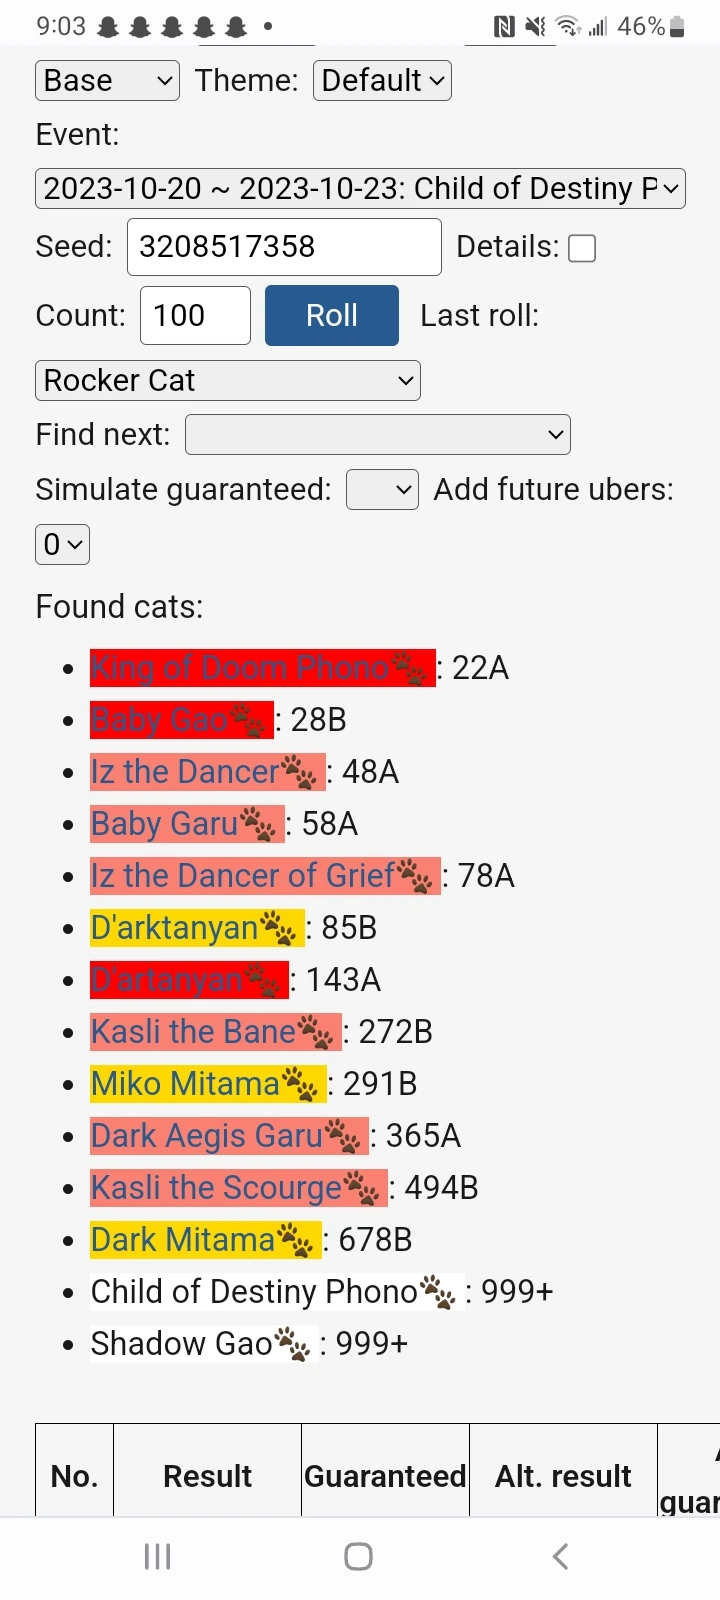Open the Child of Destiny event selector

tap(360, 188)
